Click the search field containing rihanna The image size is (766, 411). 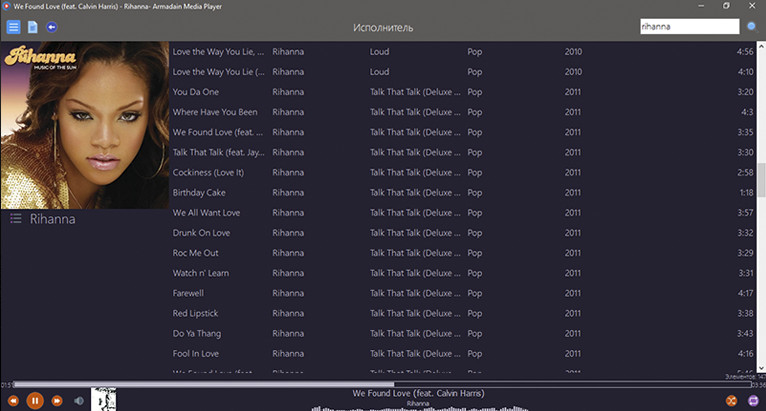(689, 26)
